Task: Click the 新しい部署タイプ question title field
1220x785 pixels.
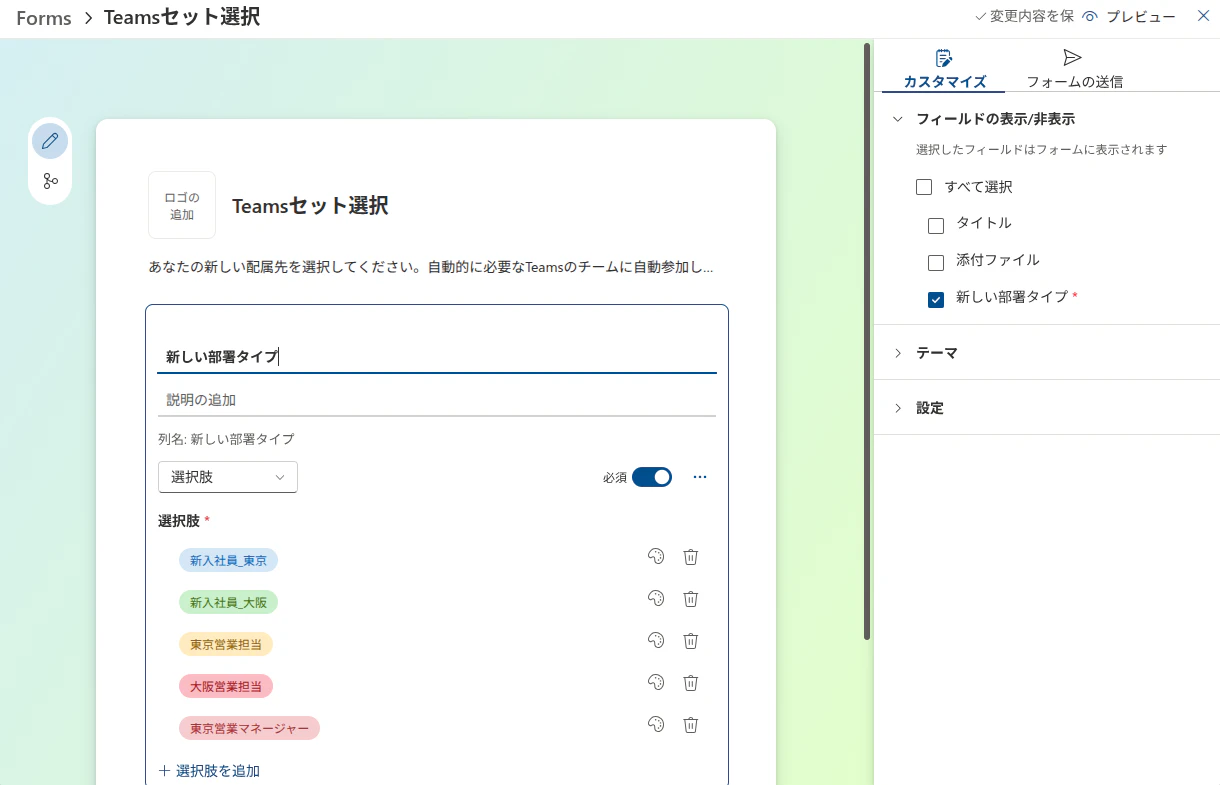Action: (437, 357)
